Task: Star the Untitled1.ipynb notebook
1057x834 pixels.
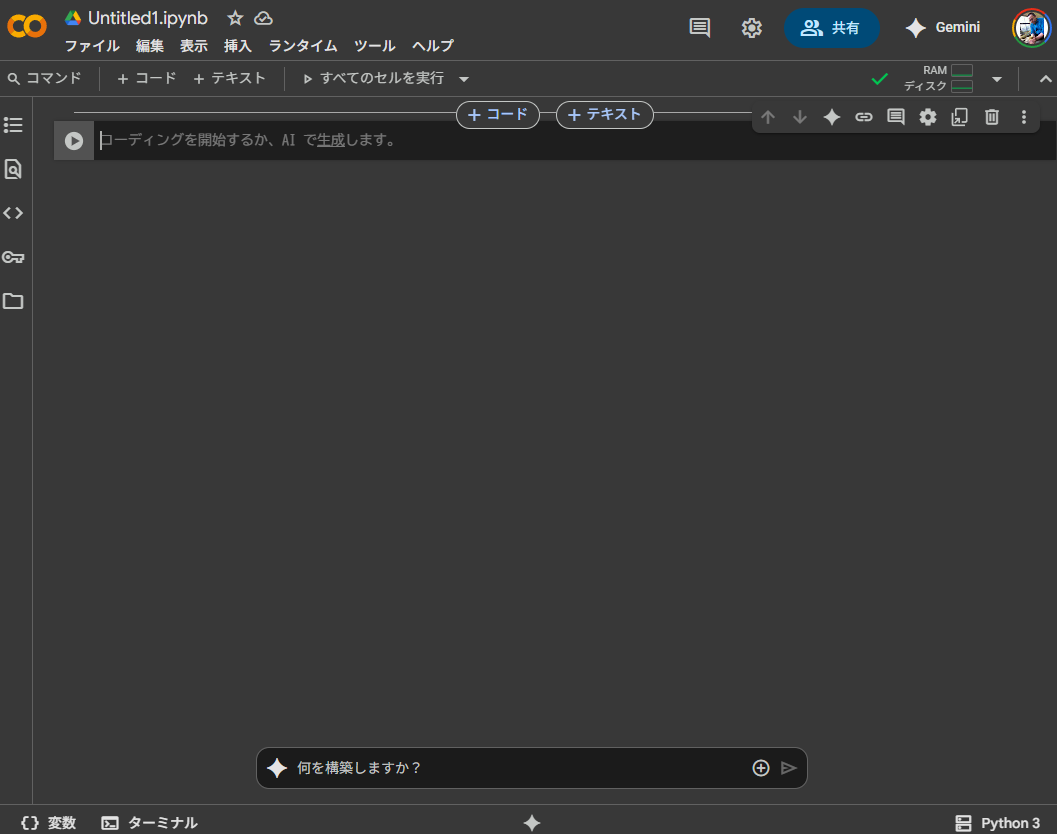Action: click(235, 18)
